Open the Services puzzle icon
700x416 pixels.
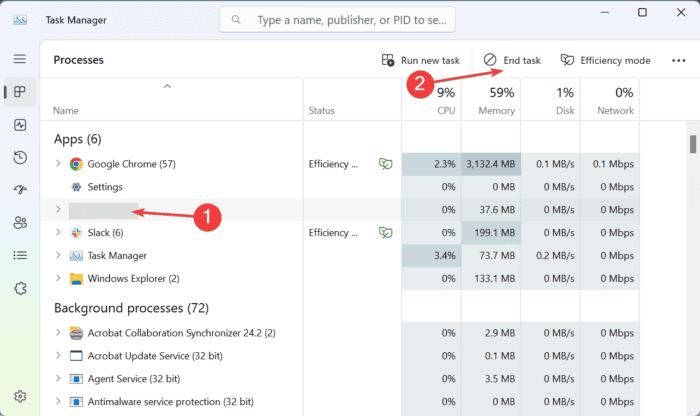[x=20, y=288]
